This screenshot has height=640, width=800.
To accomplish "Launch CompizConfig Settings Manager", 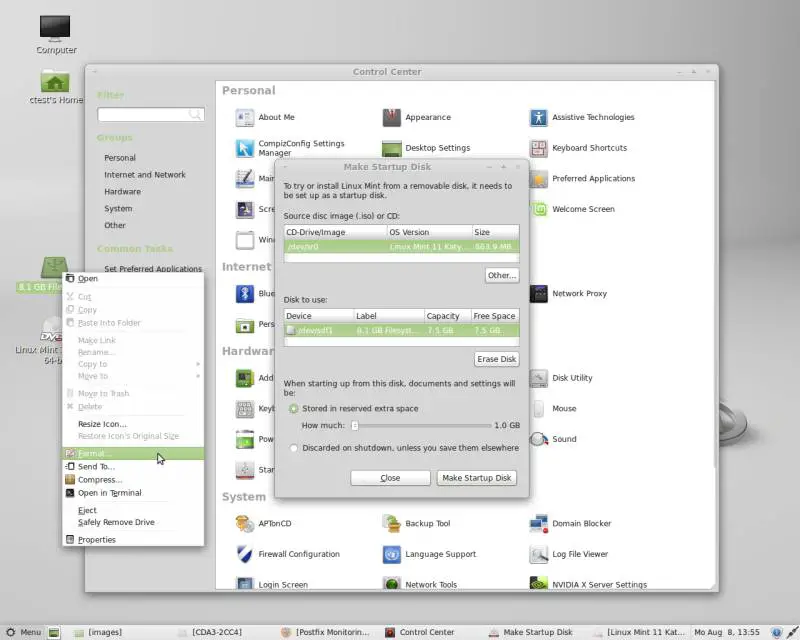I will [244, 148].
